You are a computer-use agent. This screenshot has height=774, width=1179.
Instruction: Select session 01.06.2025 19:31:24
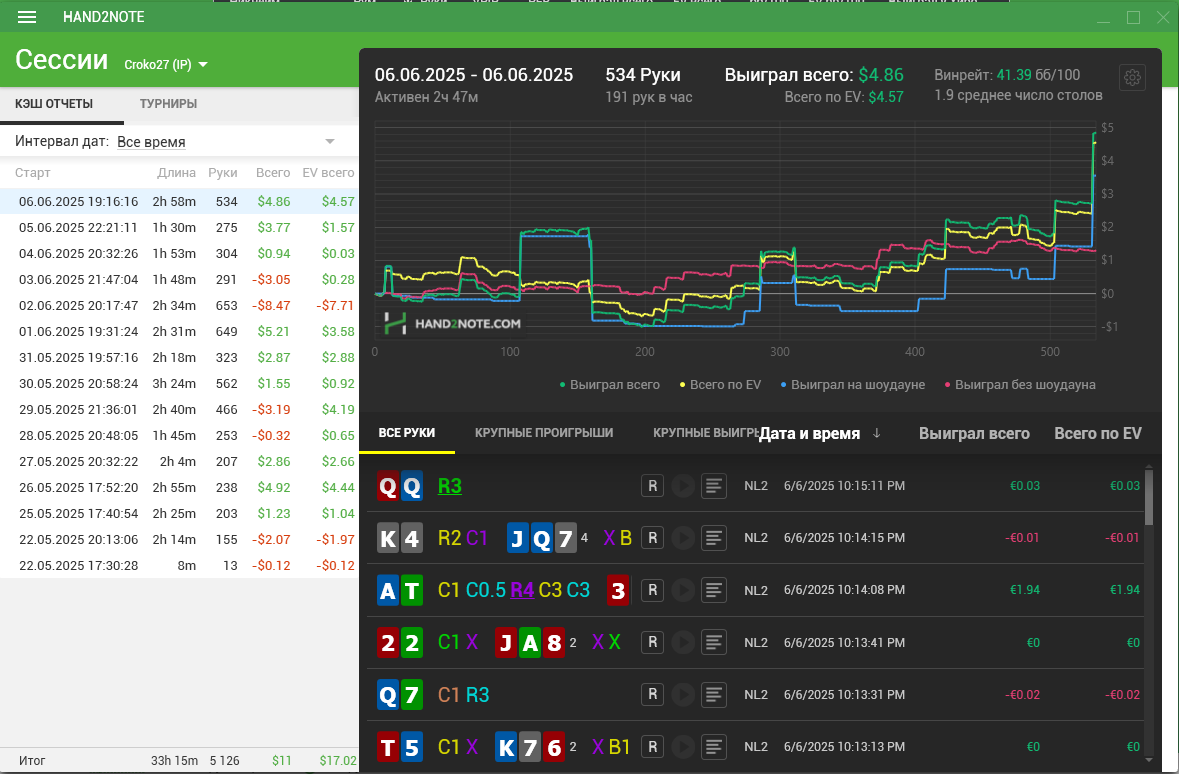(179, 331)
